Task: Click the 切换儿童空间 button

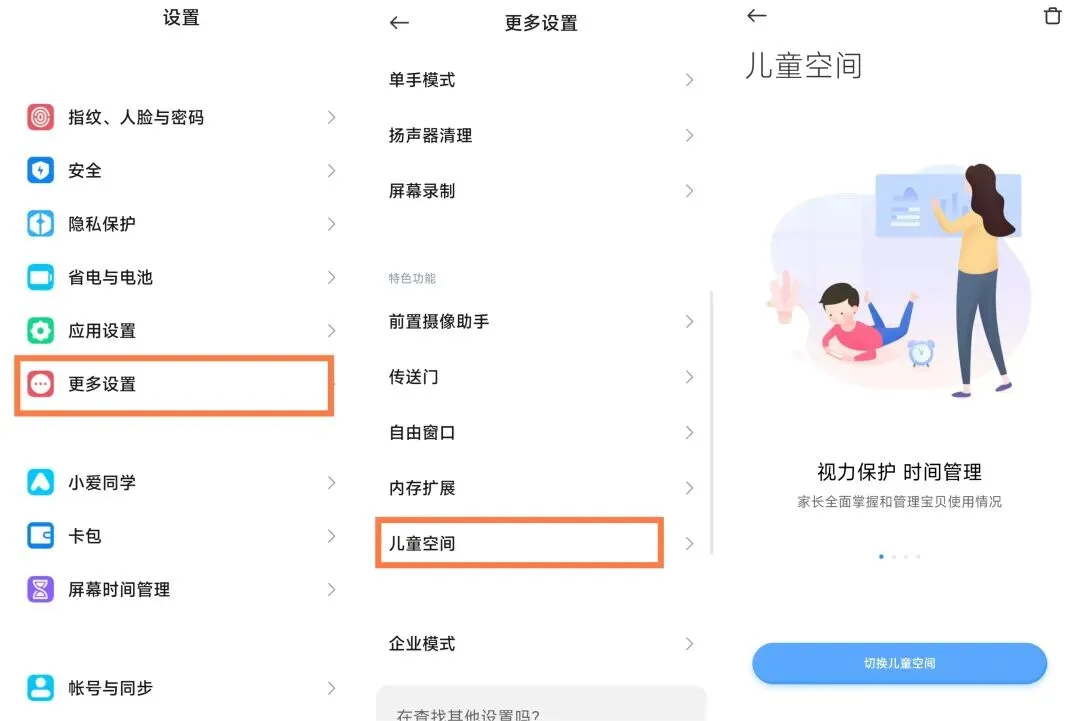Action: 899,663
